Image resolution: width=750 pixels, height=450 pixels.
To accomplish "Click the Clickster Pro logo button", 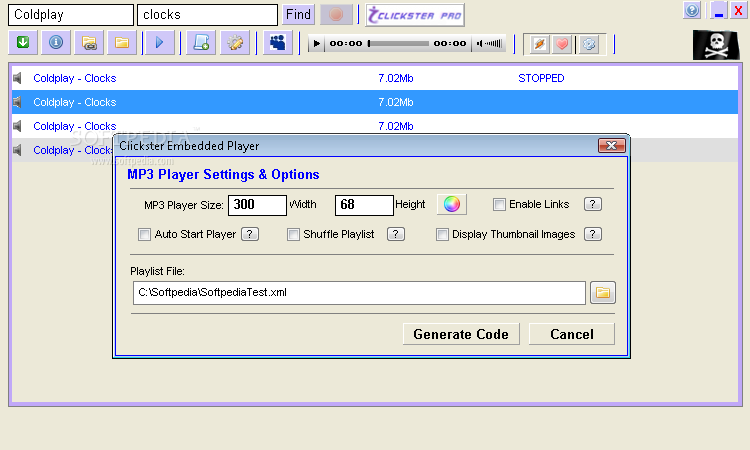I will [x=415, y=15].
